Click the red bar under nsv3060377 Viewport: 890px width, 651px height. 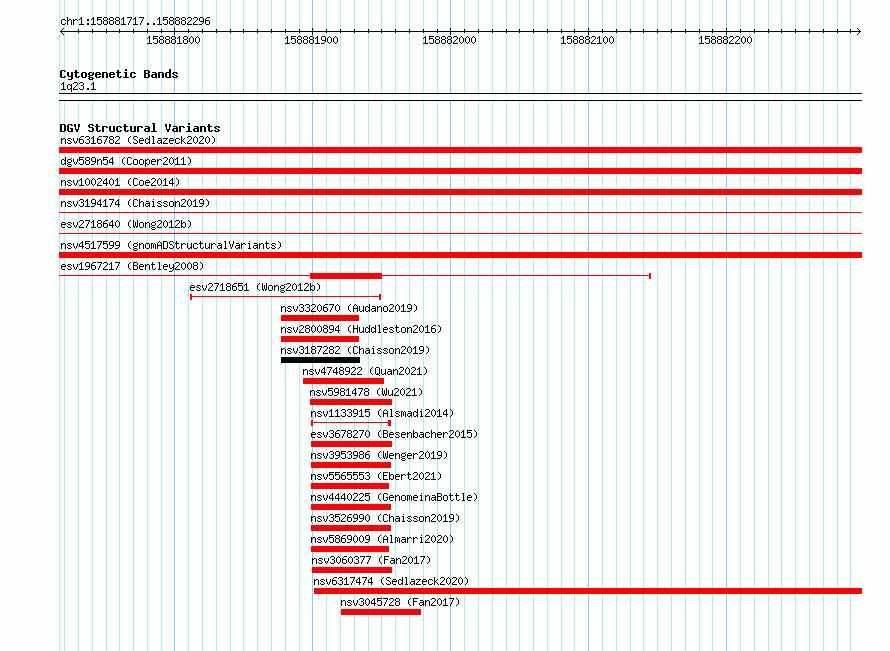pos(352,570)
